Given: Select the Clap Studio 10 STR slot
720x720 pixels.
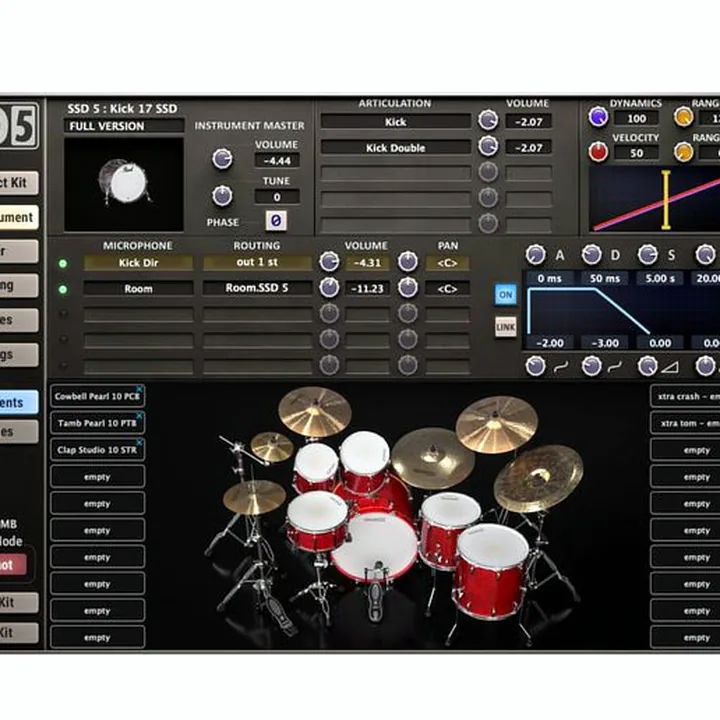Looking at the screenshot, I should tap(97, 450).
